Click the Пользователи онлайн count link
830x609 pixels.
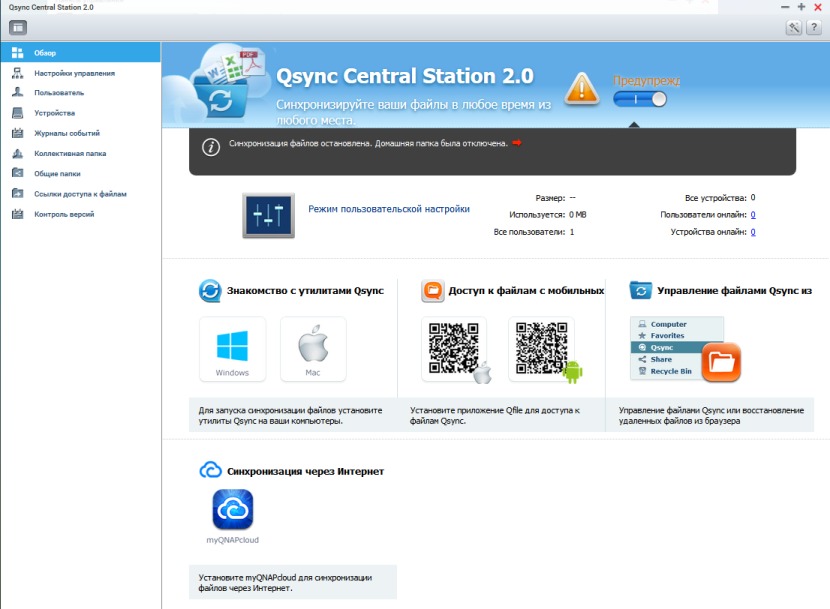[753, 214]
